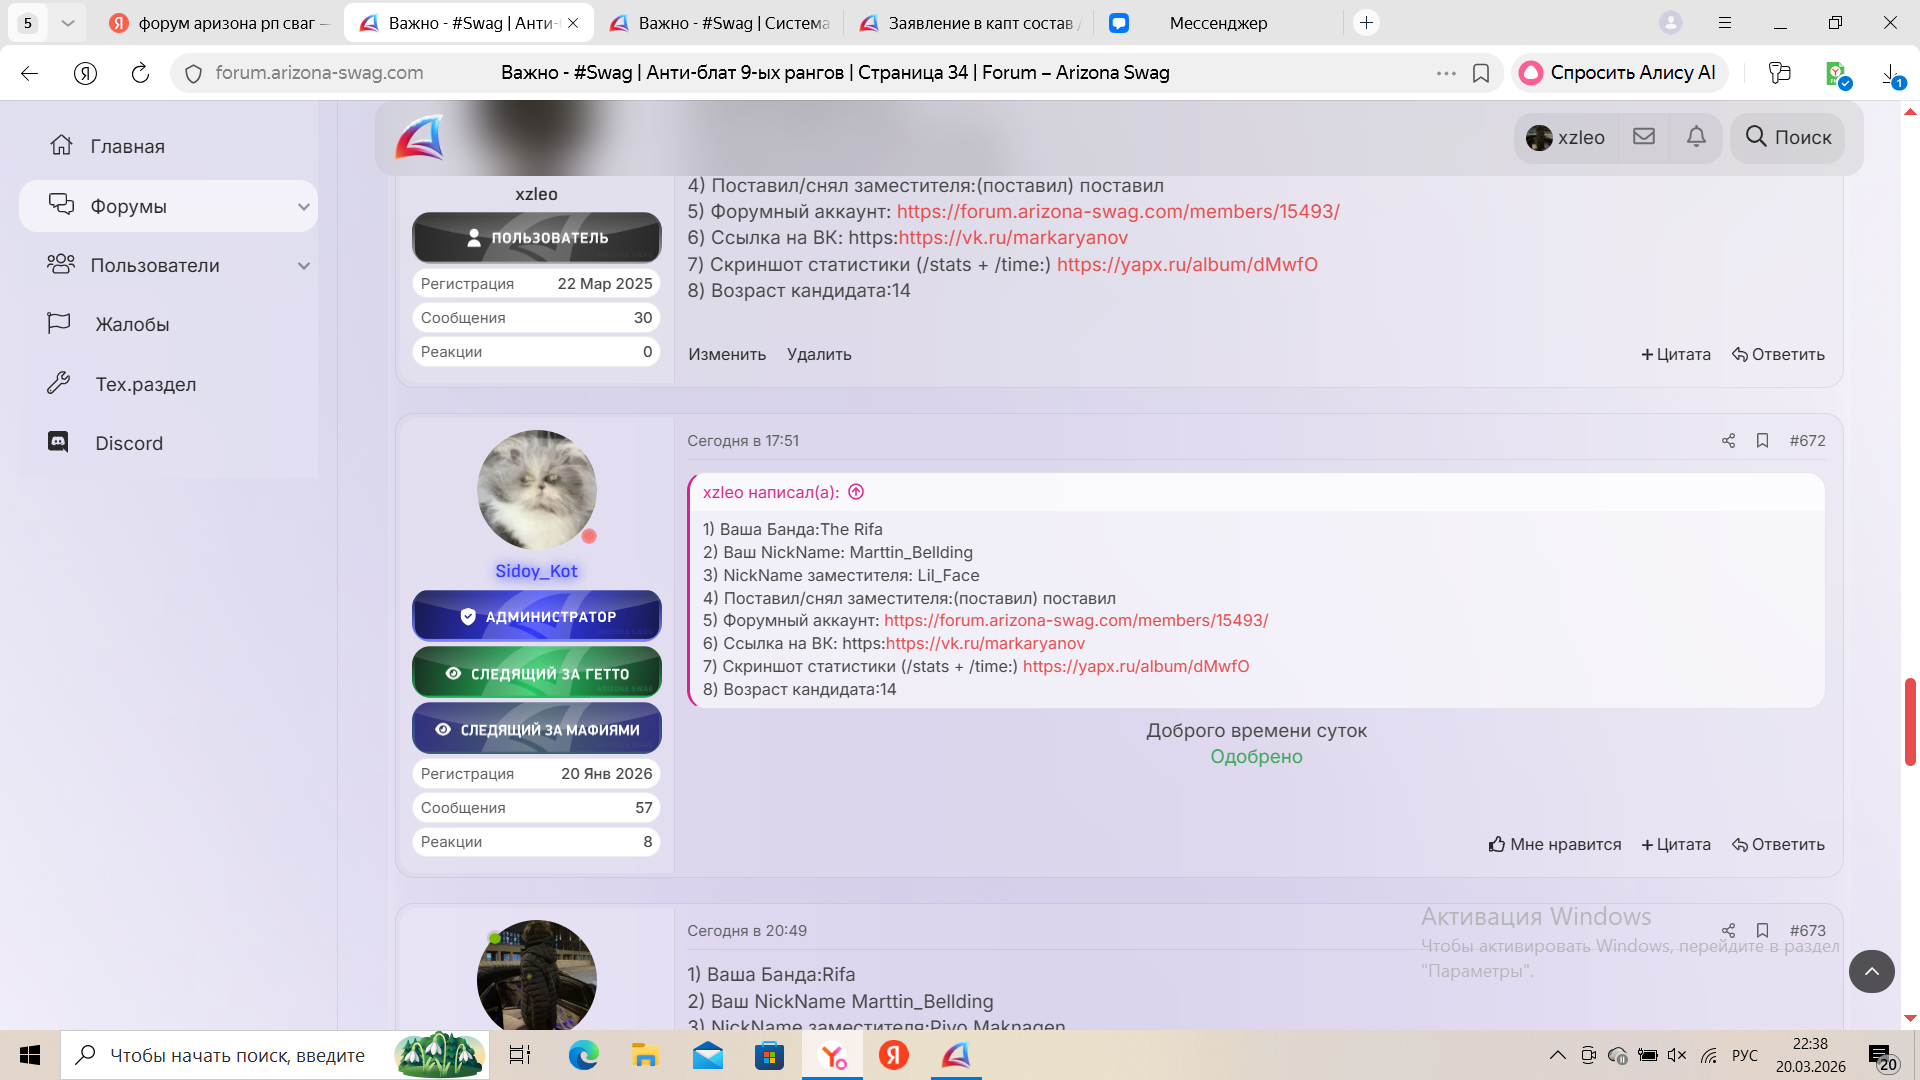Click Мне нравится on Sidoy_Kot's post
The height and width of the screenshot is (1080, 1920).
[x=1554, y=845]
